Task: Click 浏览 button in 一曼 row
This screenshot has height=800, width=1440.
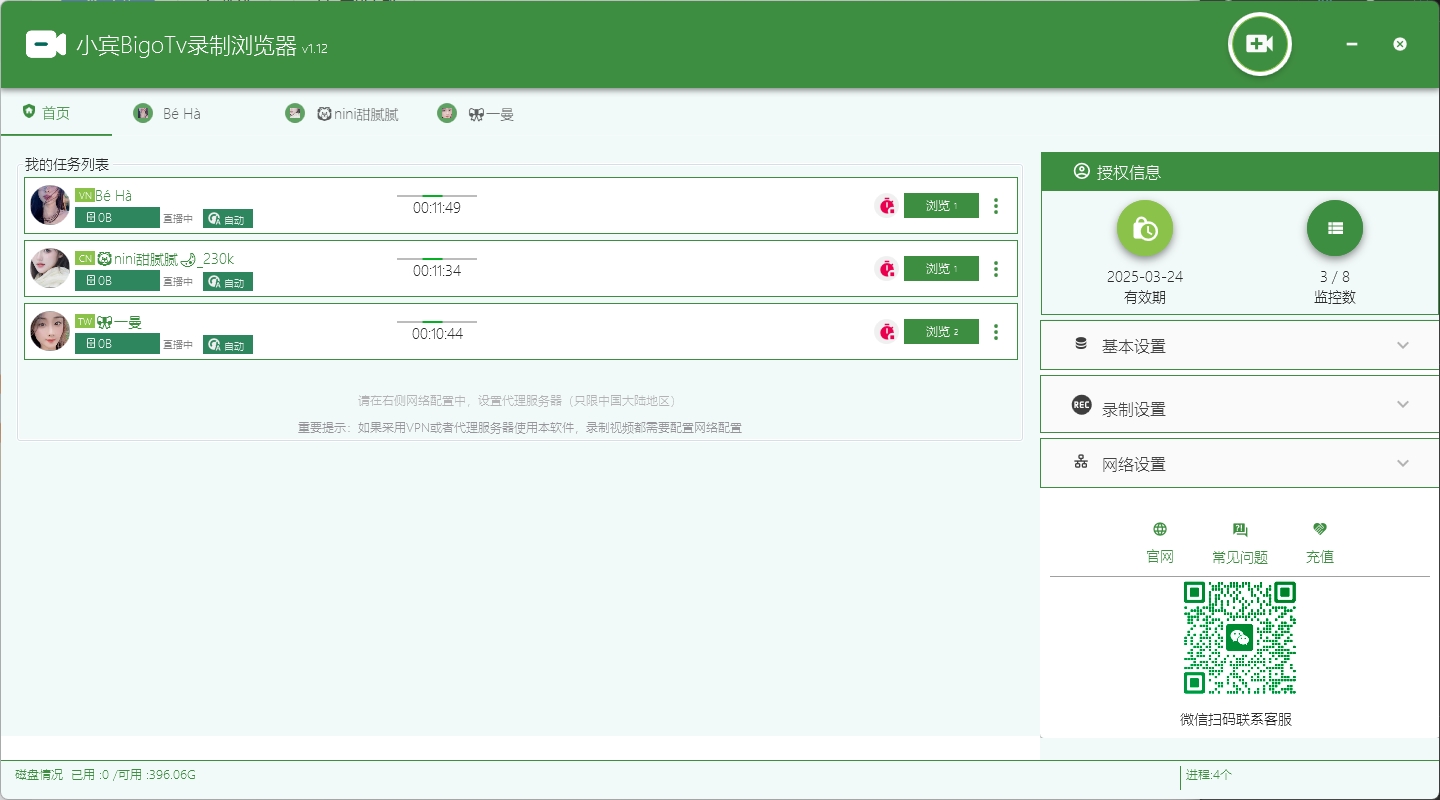Action: point(941,332)
